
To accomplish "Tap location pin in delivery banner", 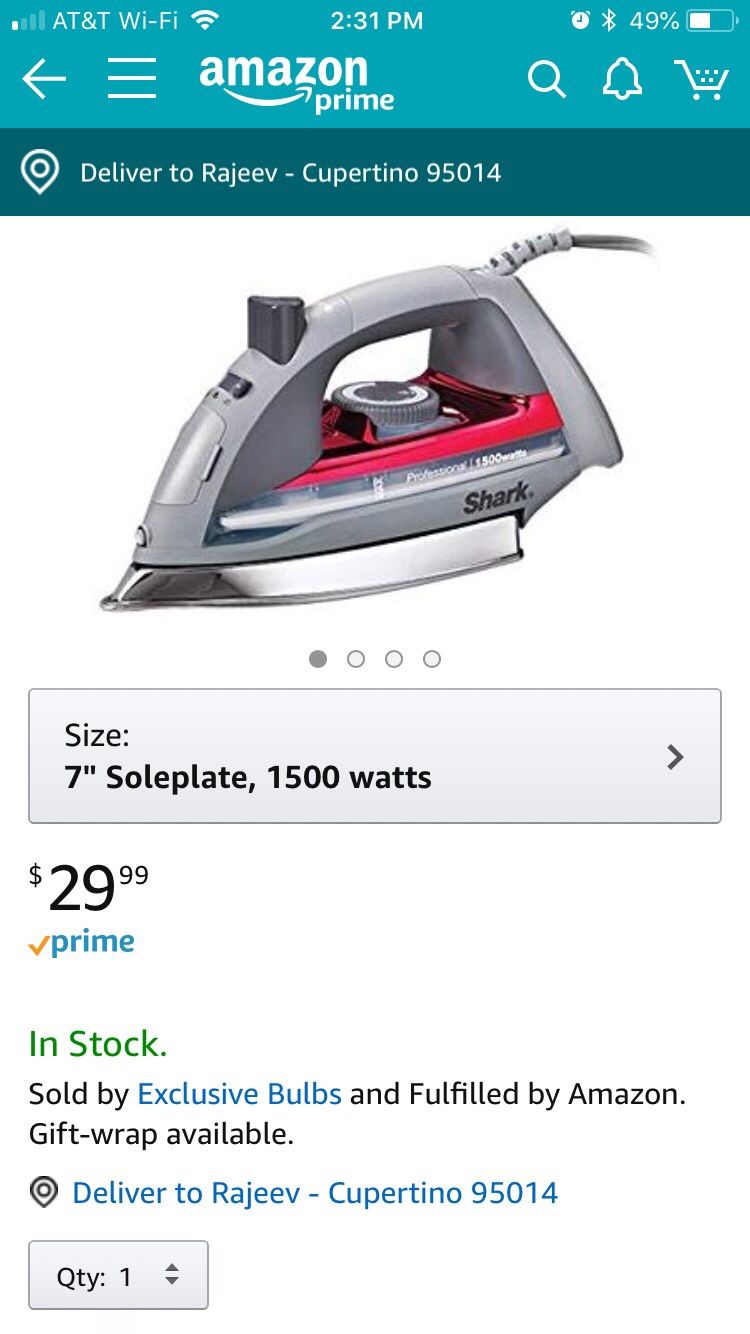I will [40, 172].
